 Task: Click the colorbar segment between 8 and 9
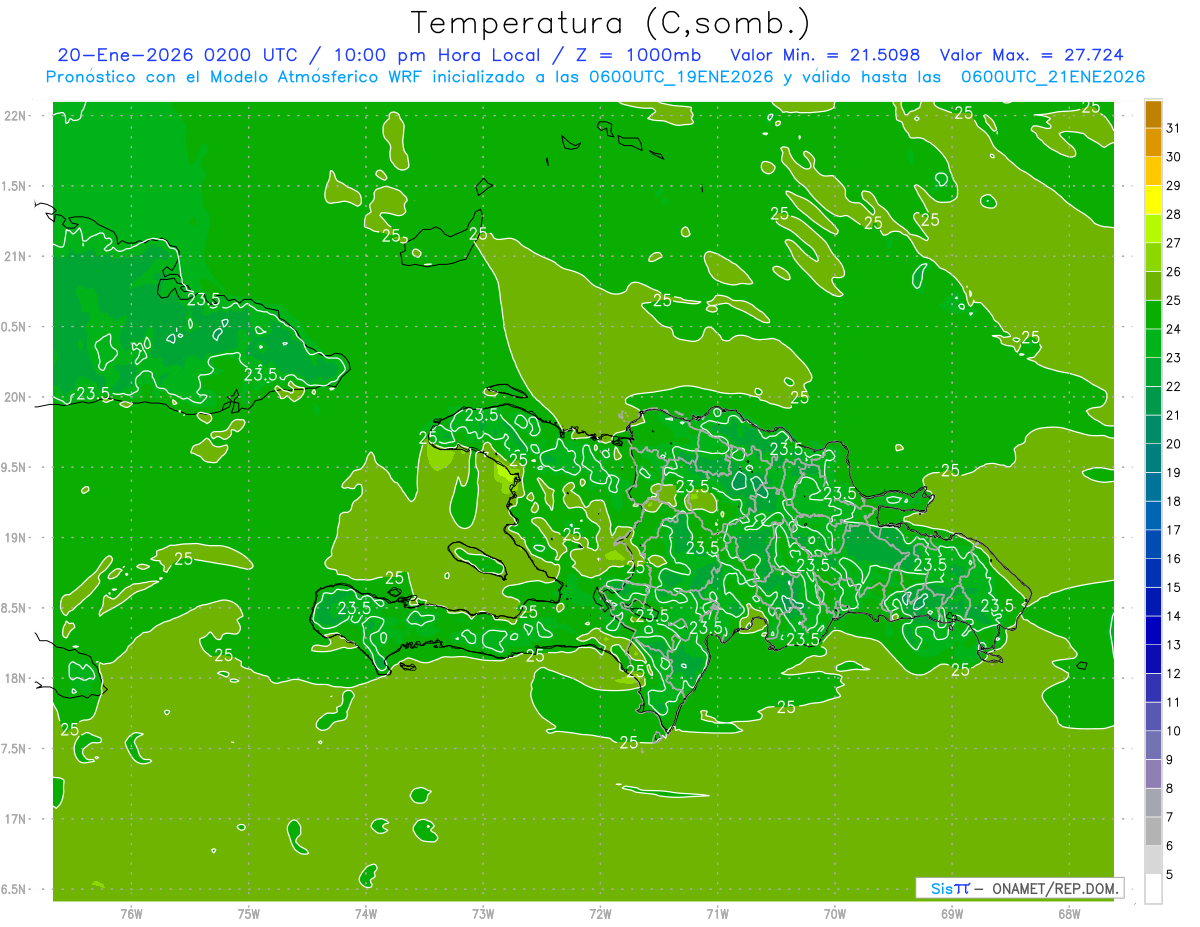pos(1153,774)
